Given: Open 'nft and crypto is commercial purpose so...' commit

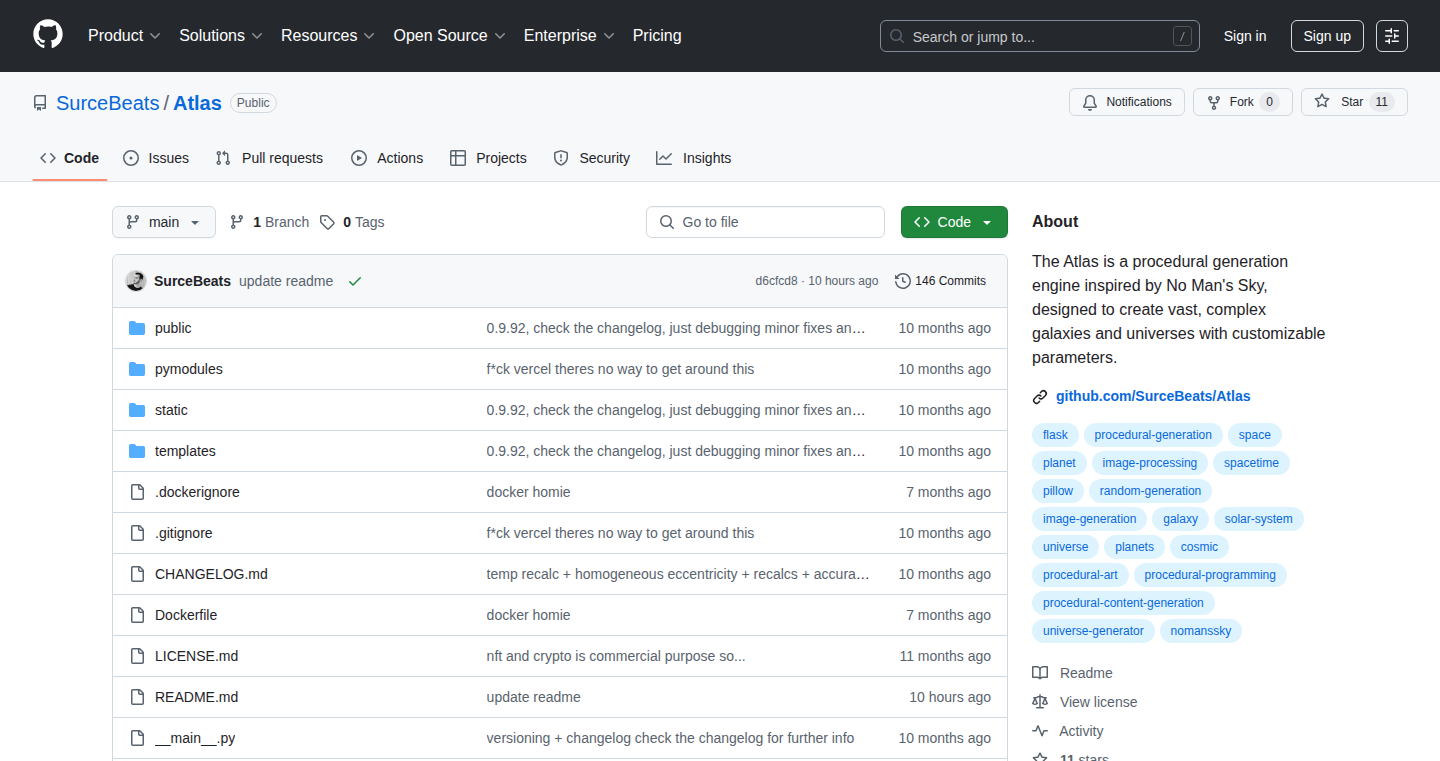Looking at the screenshot, I should [616, 656].
